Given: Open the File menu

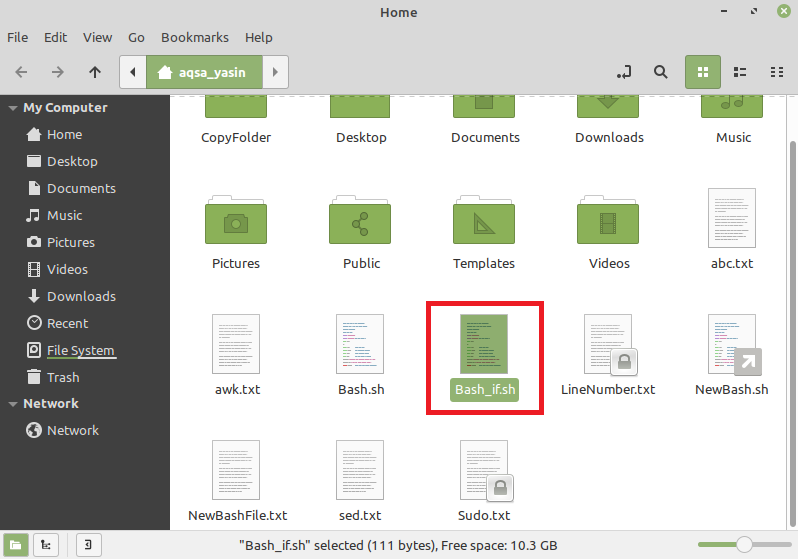Looking at the screenshot, I should 17,38.
